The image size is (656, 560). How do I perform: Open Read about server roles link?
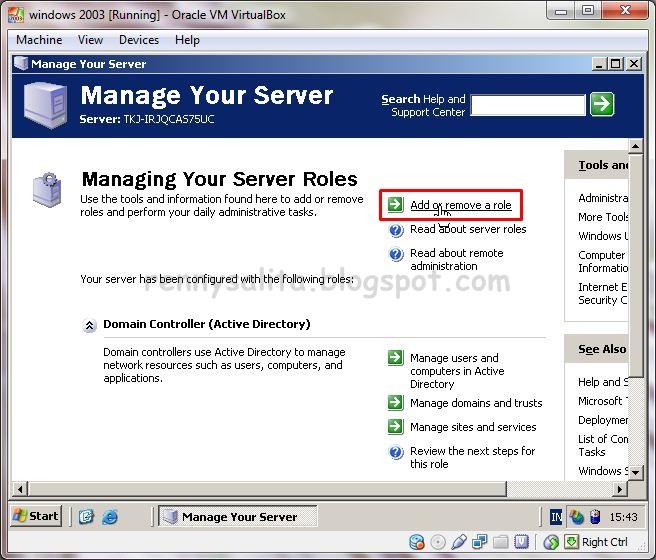[x=468, y=229]
